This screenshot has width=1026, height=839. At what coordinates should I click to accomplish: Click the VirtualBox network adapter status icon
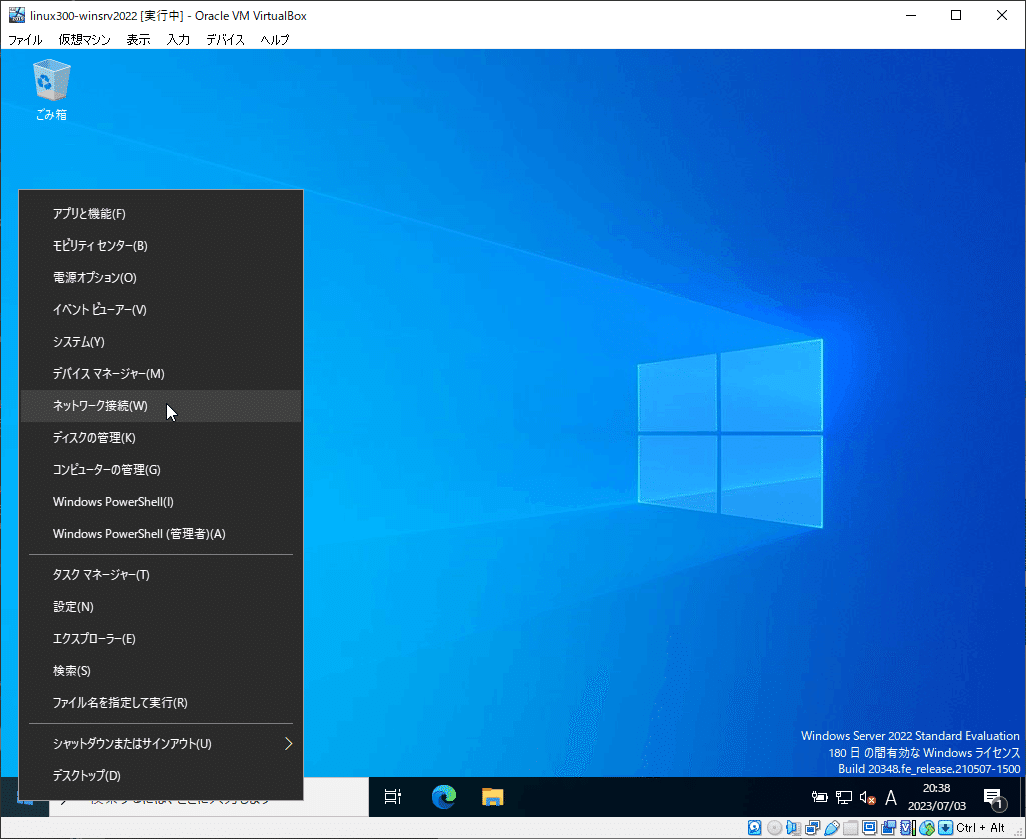coord(813,828)
